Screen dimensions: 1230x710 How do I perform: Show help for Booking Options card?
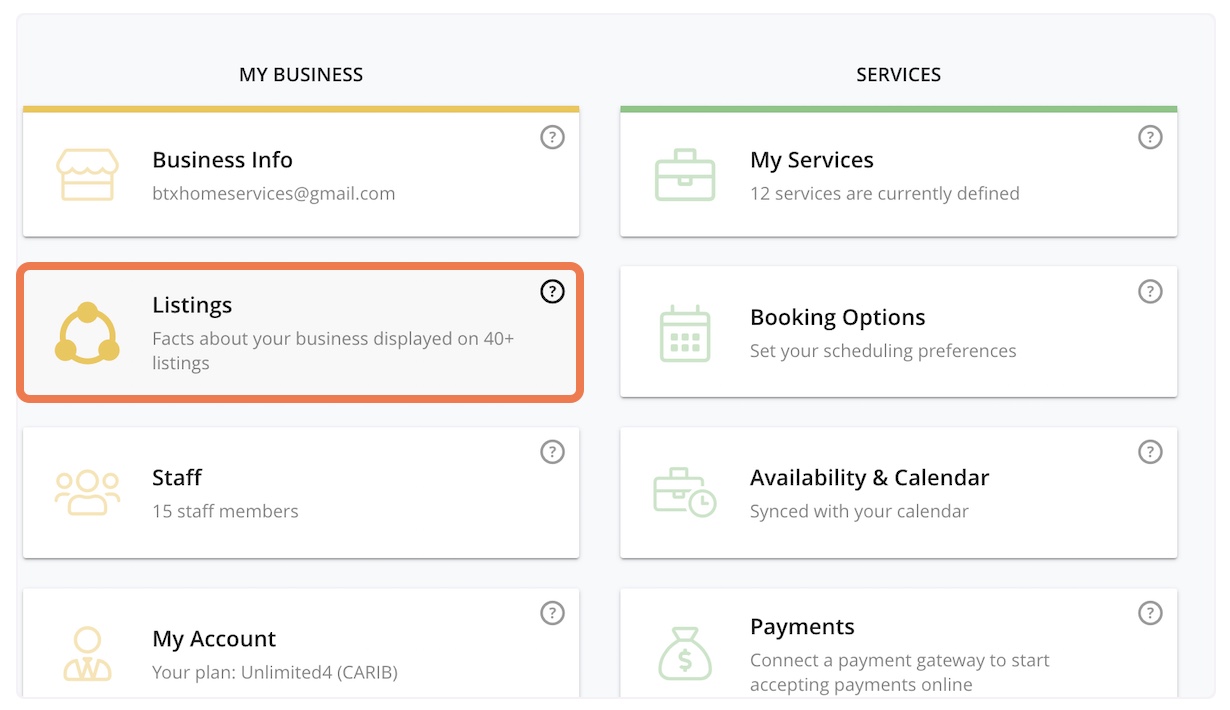pyautogui.click(x=1150, y=291)
